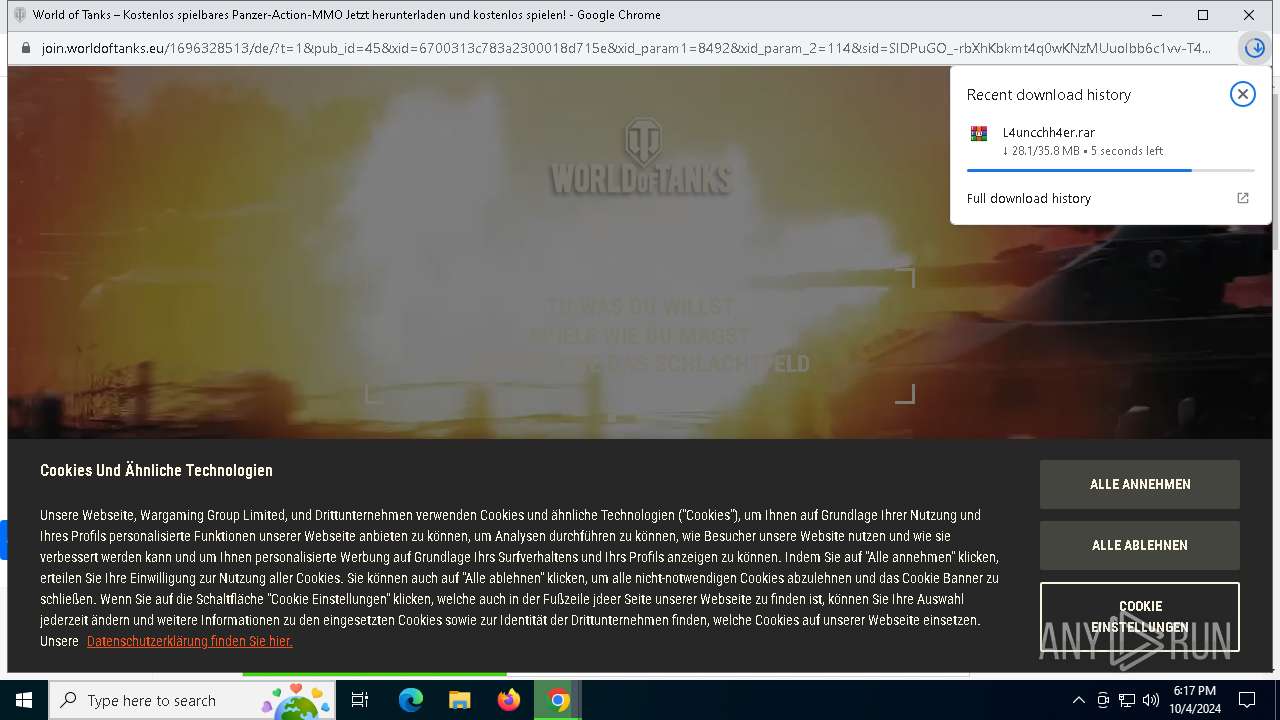Open Datenschutzerklärung finden Sie hier link
This screenshot has width=1280, height=720.
(190, 641)
